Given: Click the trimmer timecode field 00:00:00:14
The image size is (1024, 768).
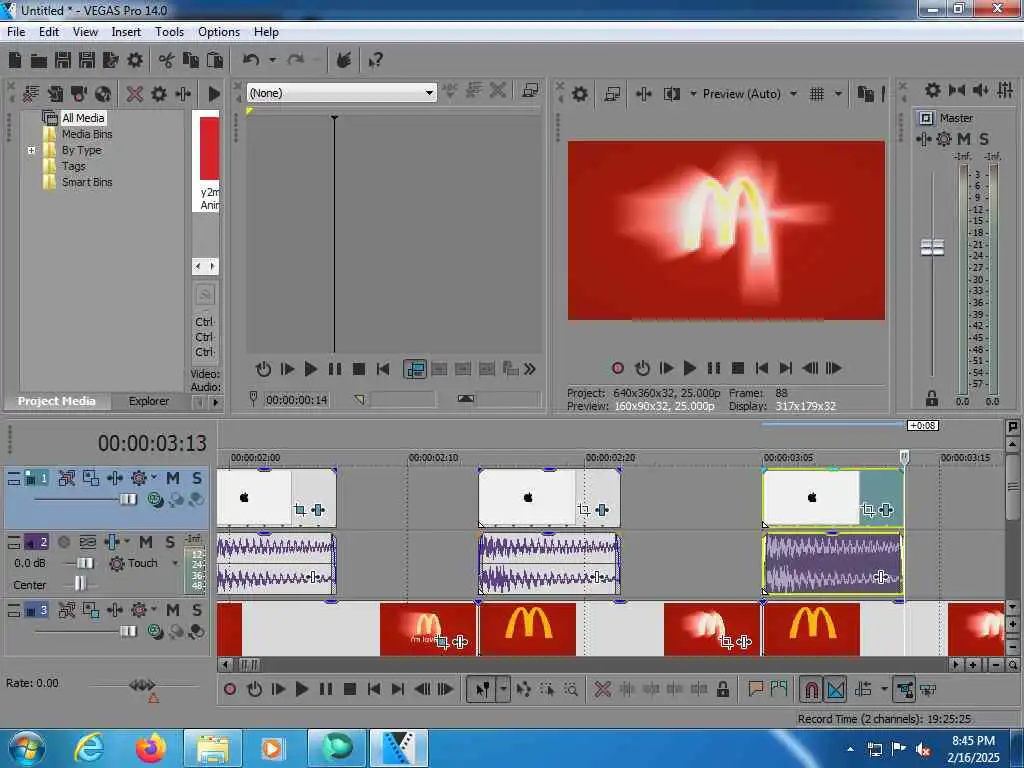Looking at the screenshot, I should 296,400.
